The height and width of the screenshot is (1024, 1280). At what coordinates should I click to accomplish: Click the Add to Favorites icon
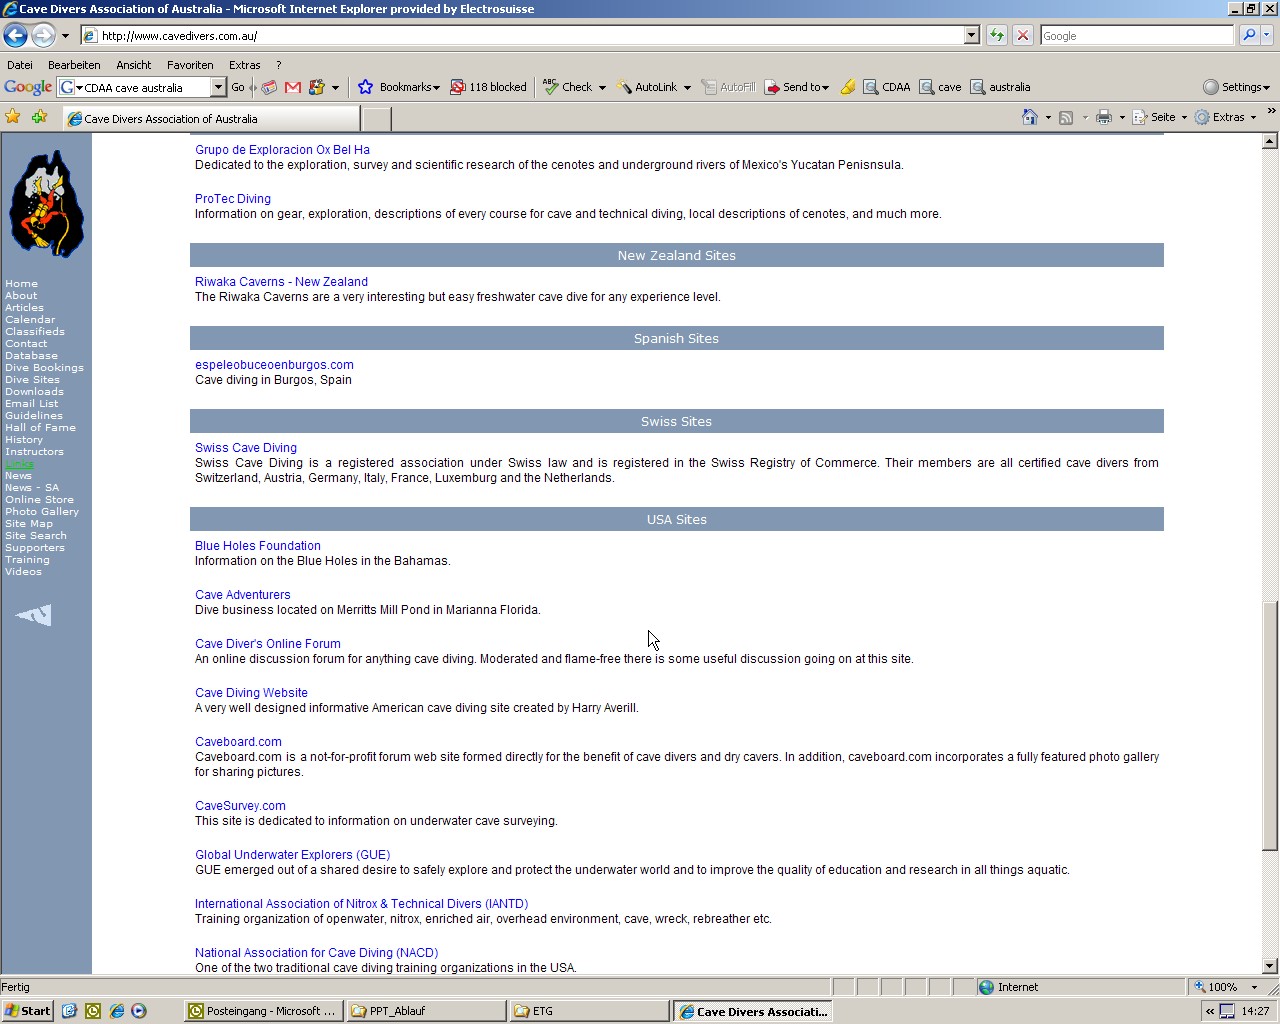pos(39,117)
